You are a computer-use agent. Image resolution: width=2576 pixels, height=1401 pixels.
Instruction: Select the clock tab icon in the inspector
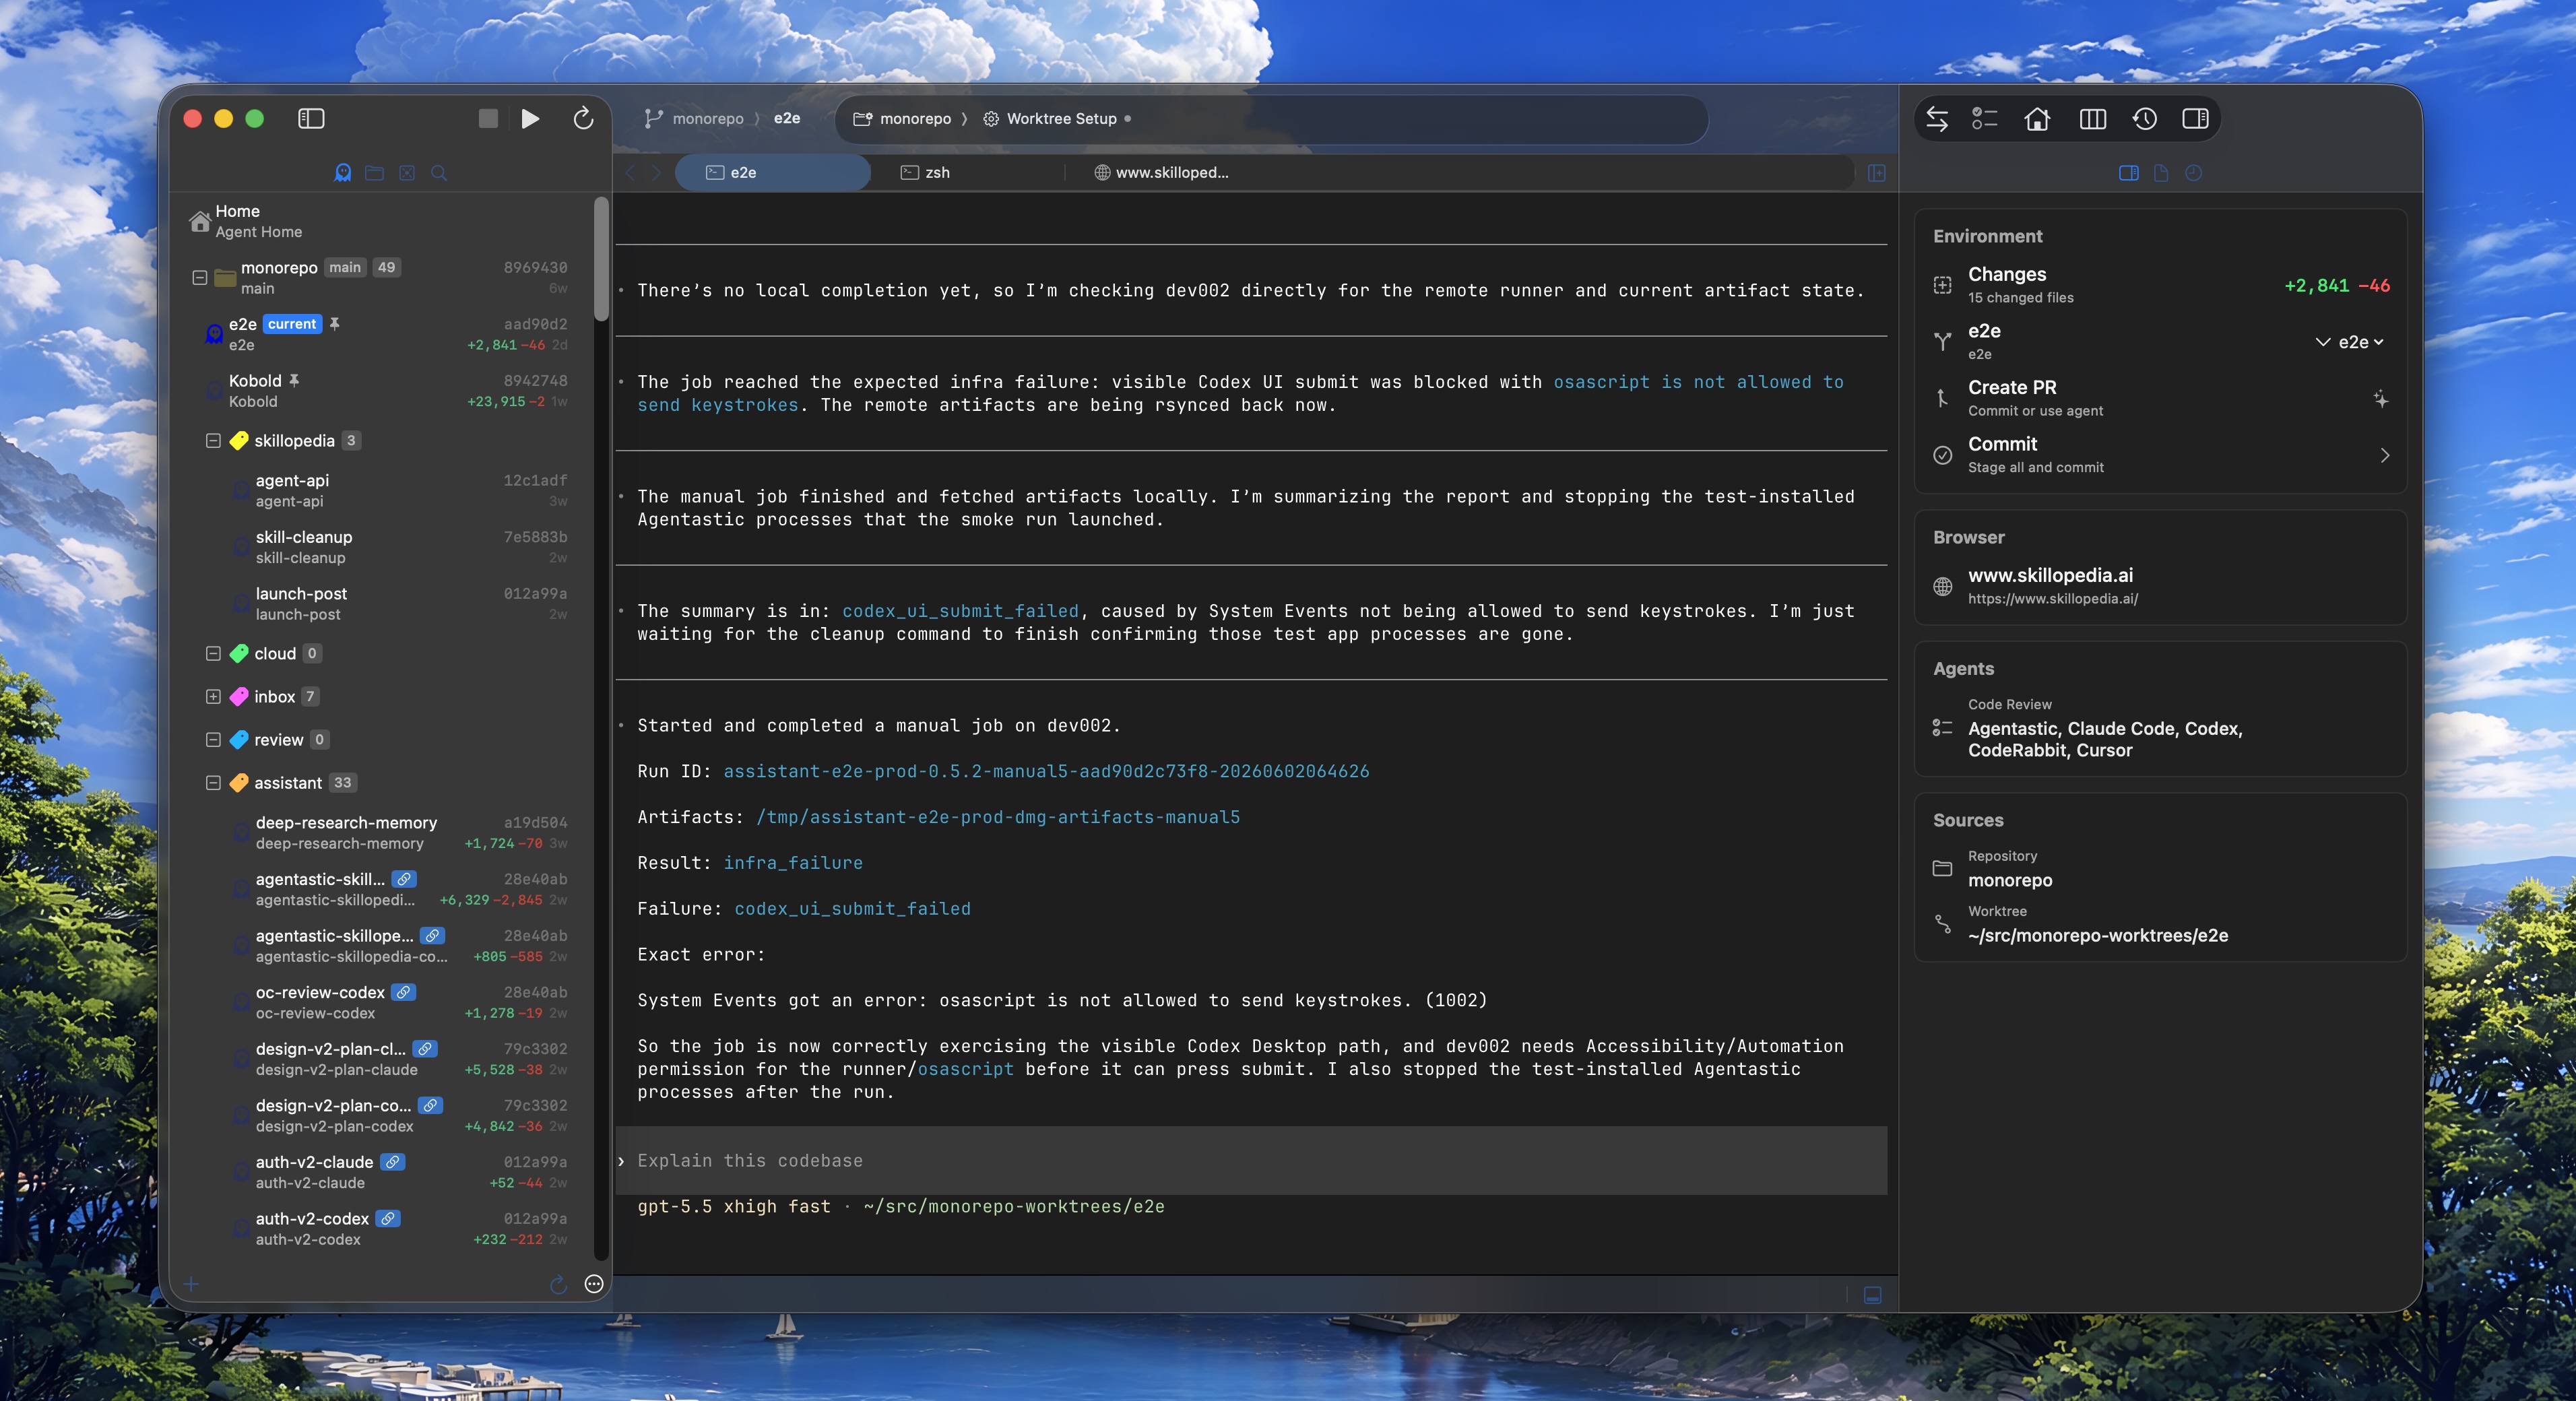tap(2193, 173)
